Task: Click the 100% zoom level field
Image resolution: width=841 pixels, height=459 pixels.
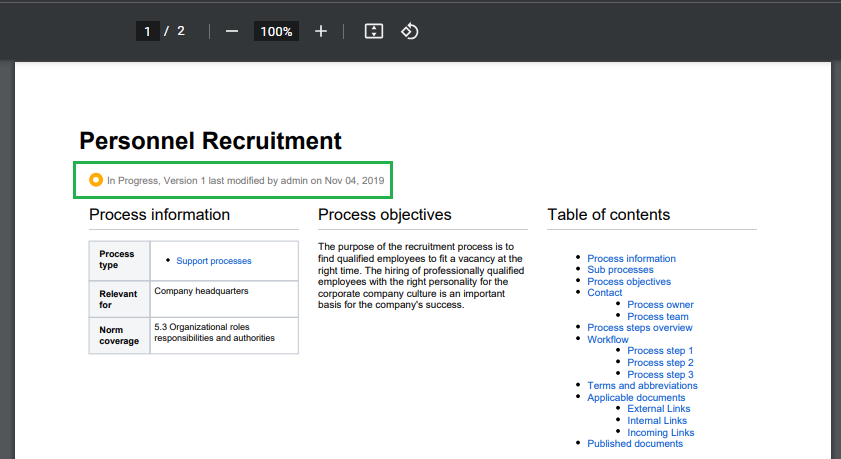Action: pyautogui.click(x=276, y=31)
